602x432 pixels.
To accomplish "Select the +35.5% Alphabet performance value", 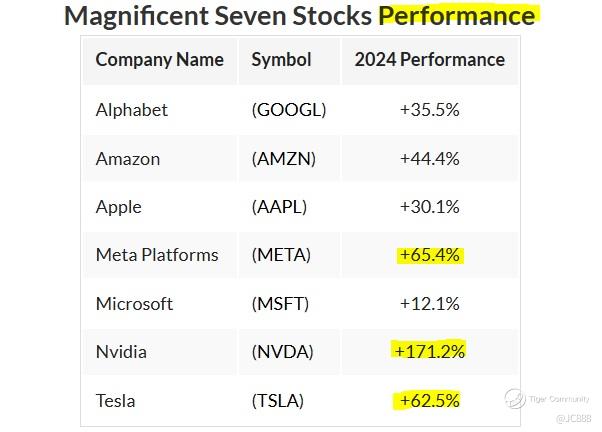I will point(429,110).
